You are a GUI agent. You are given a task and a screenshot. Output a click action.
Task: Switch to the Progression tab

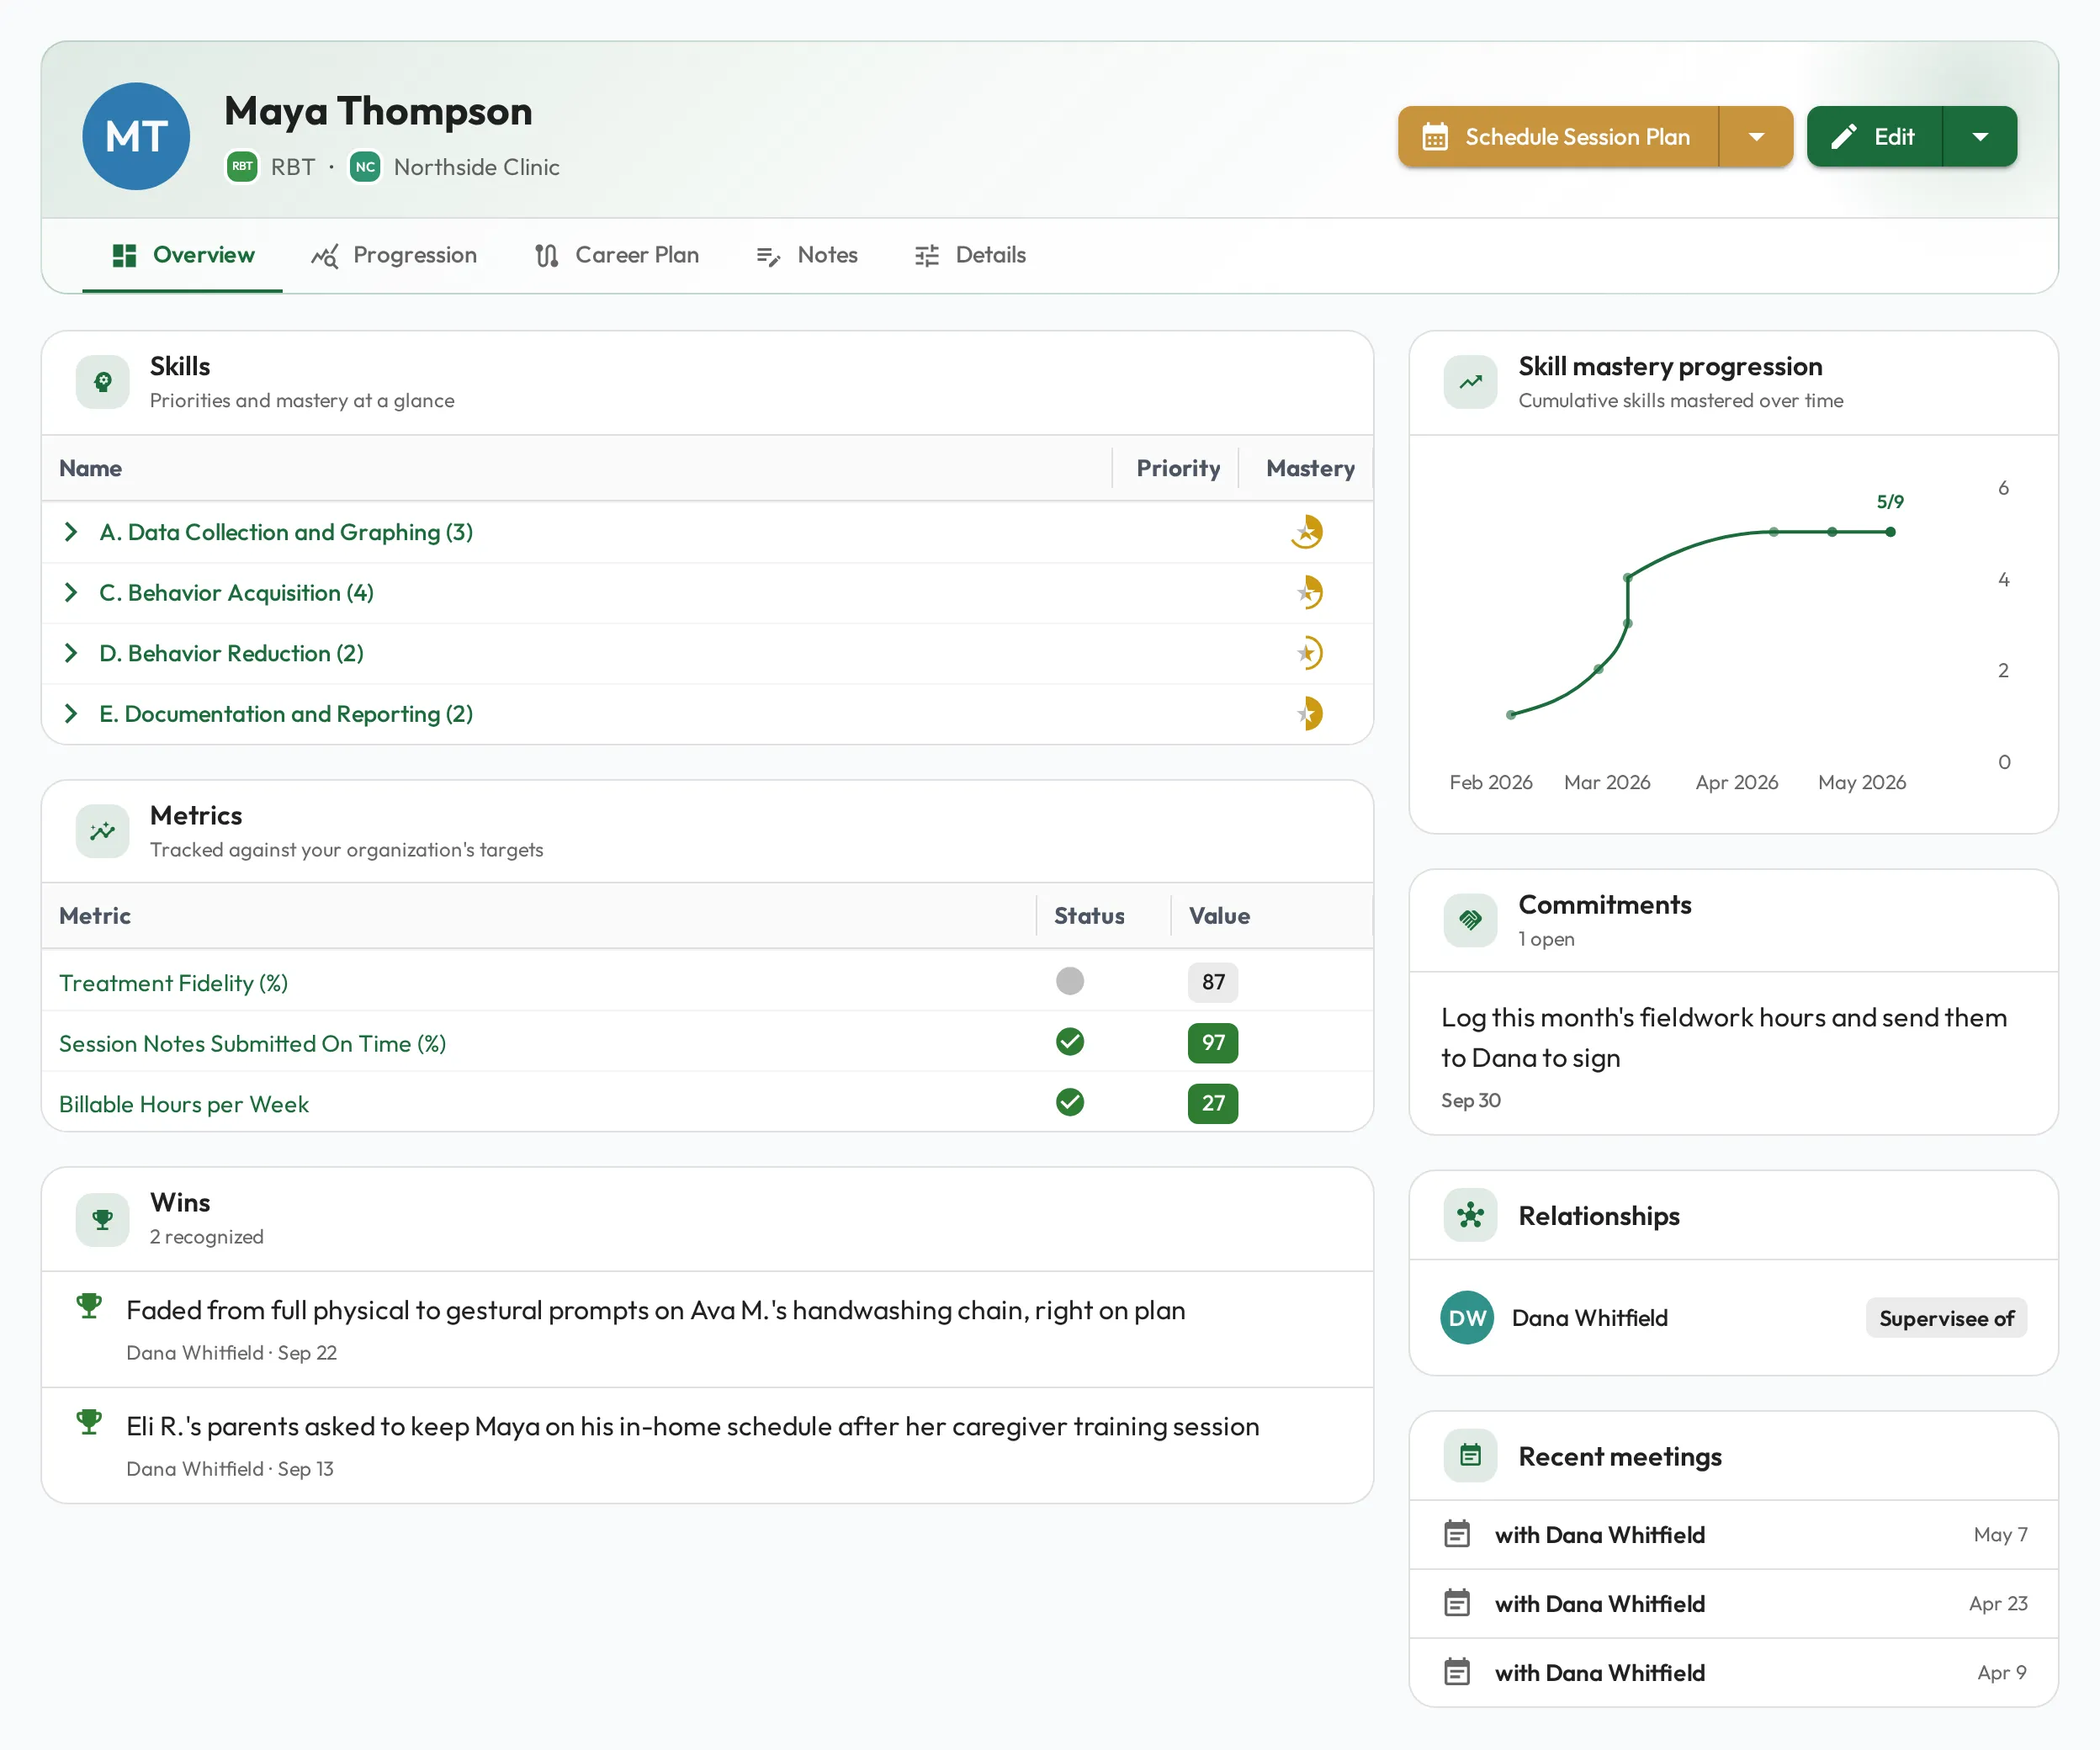click(x=394, y=255)
